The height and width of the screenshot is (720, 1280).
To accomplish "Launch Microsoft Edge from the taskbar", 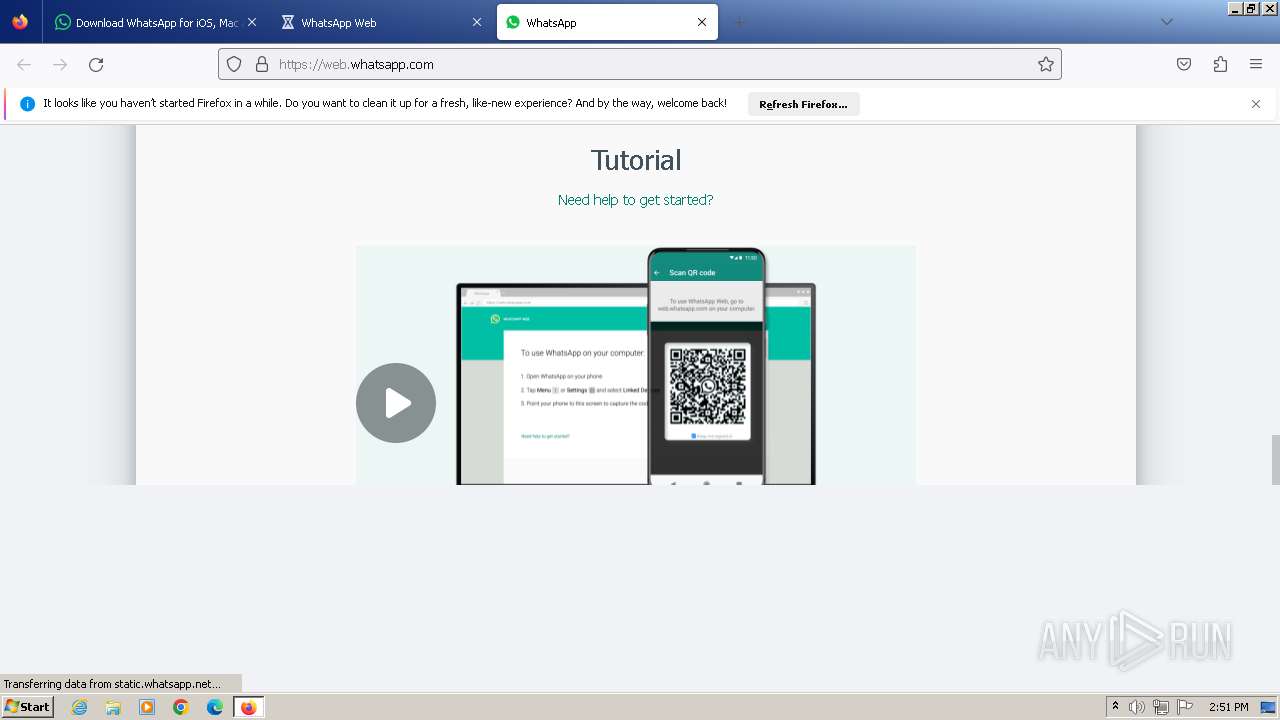I will 215,707.
